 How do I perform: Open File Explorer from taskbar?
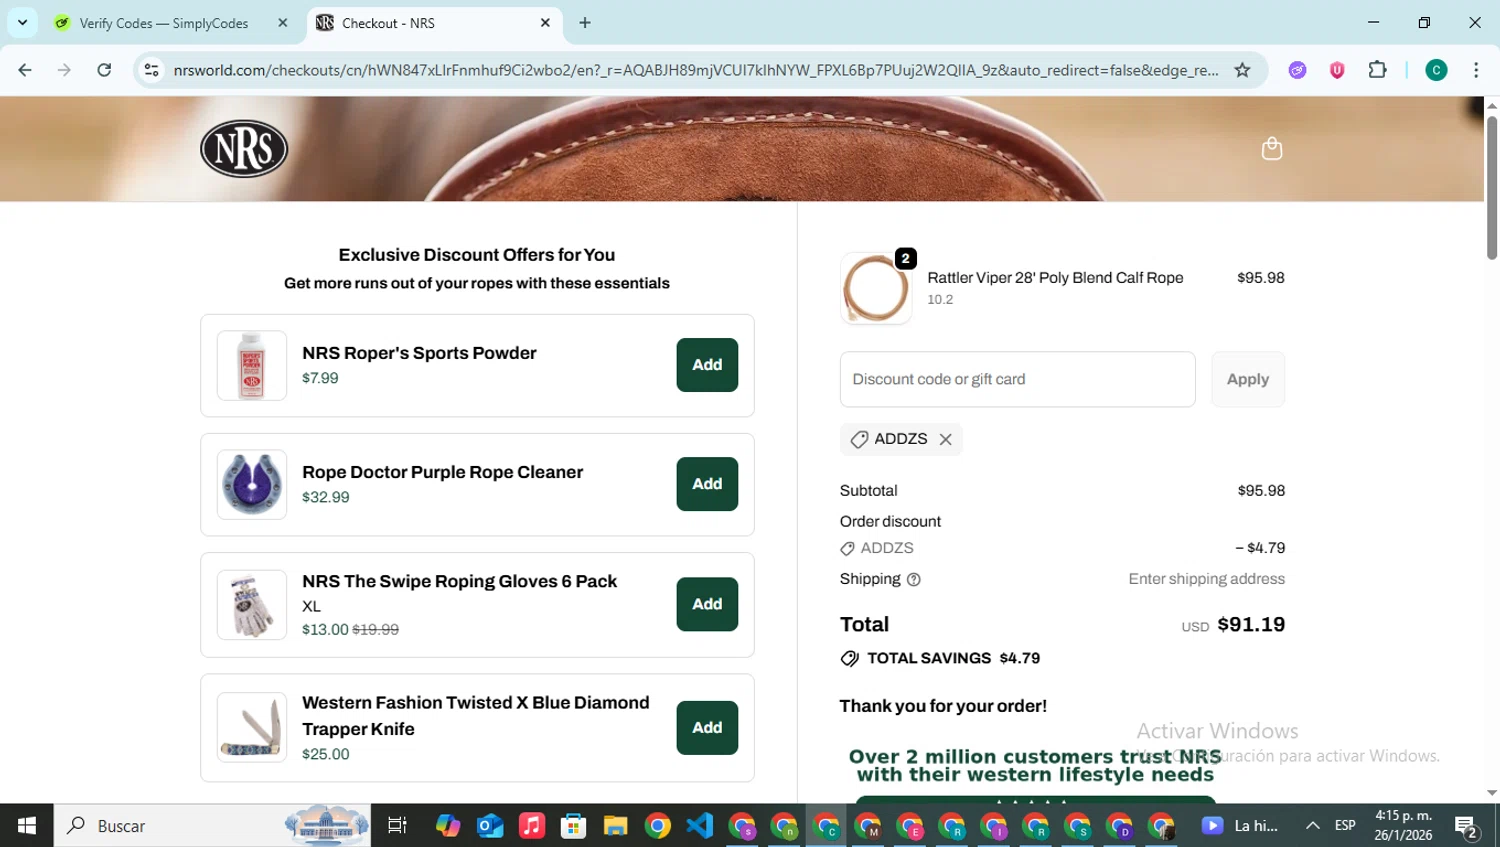coord(615,826)
